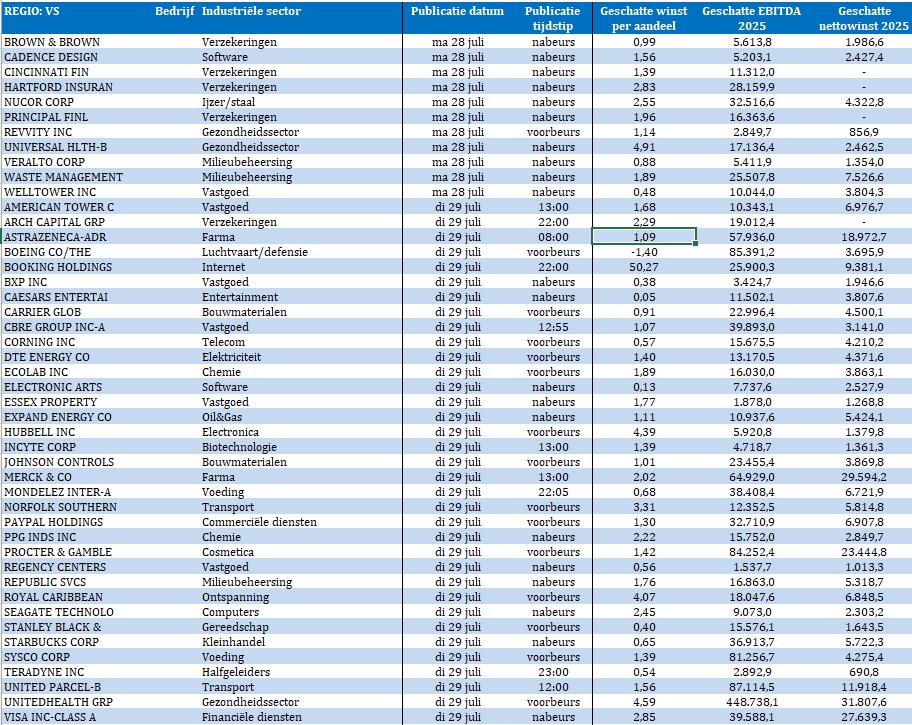Click the REVVITY INC cell
The height and width of the screenshot is (725, 912).
38,132
